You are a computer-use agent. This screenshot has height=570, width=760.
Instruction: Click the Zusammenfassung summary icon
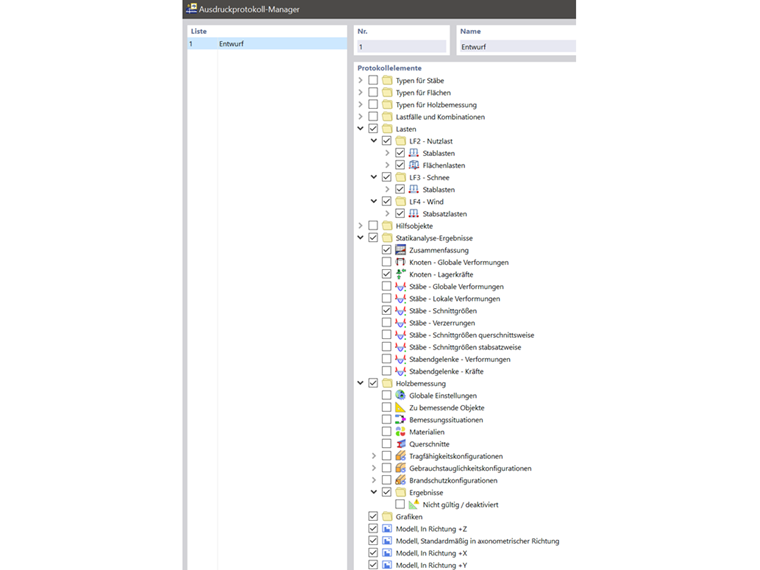click(x=400, y=250)
